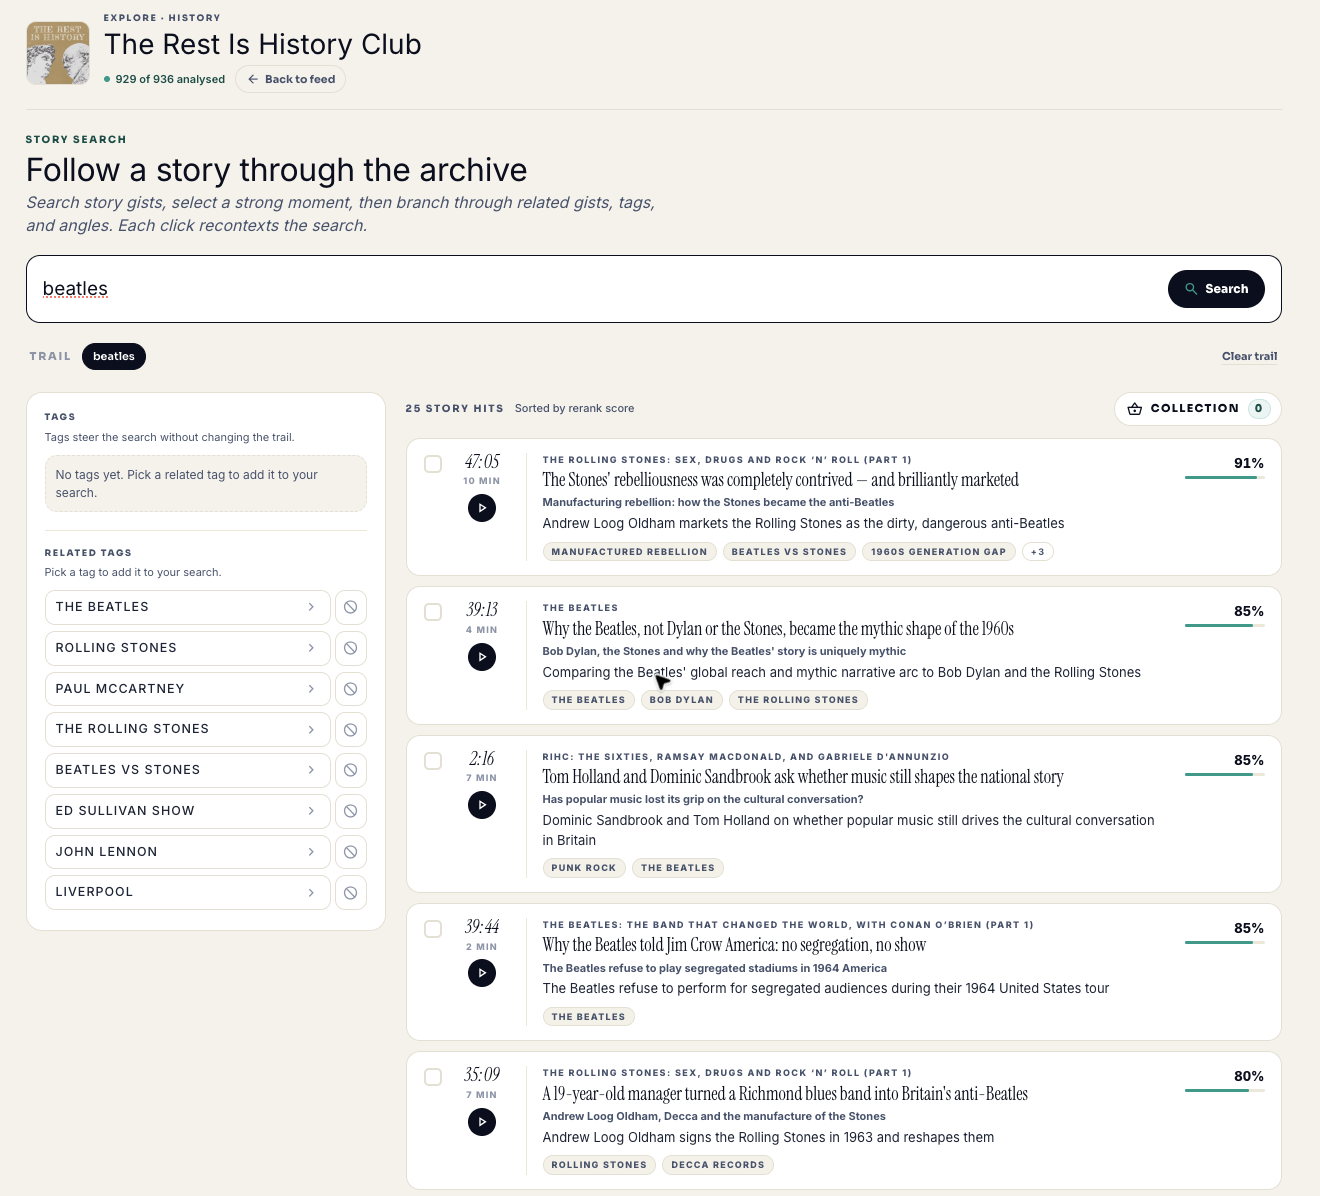
Task: Add ROLLING STONES related tag to search
Action: click(x=187, y=648)
